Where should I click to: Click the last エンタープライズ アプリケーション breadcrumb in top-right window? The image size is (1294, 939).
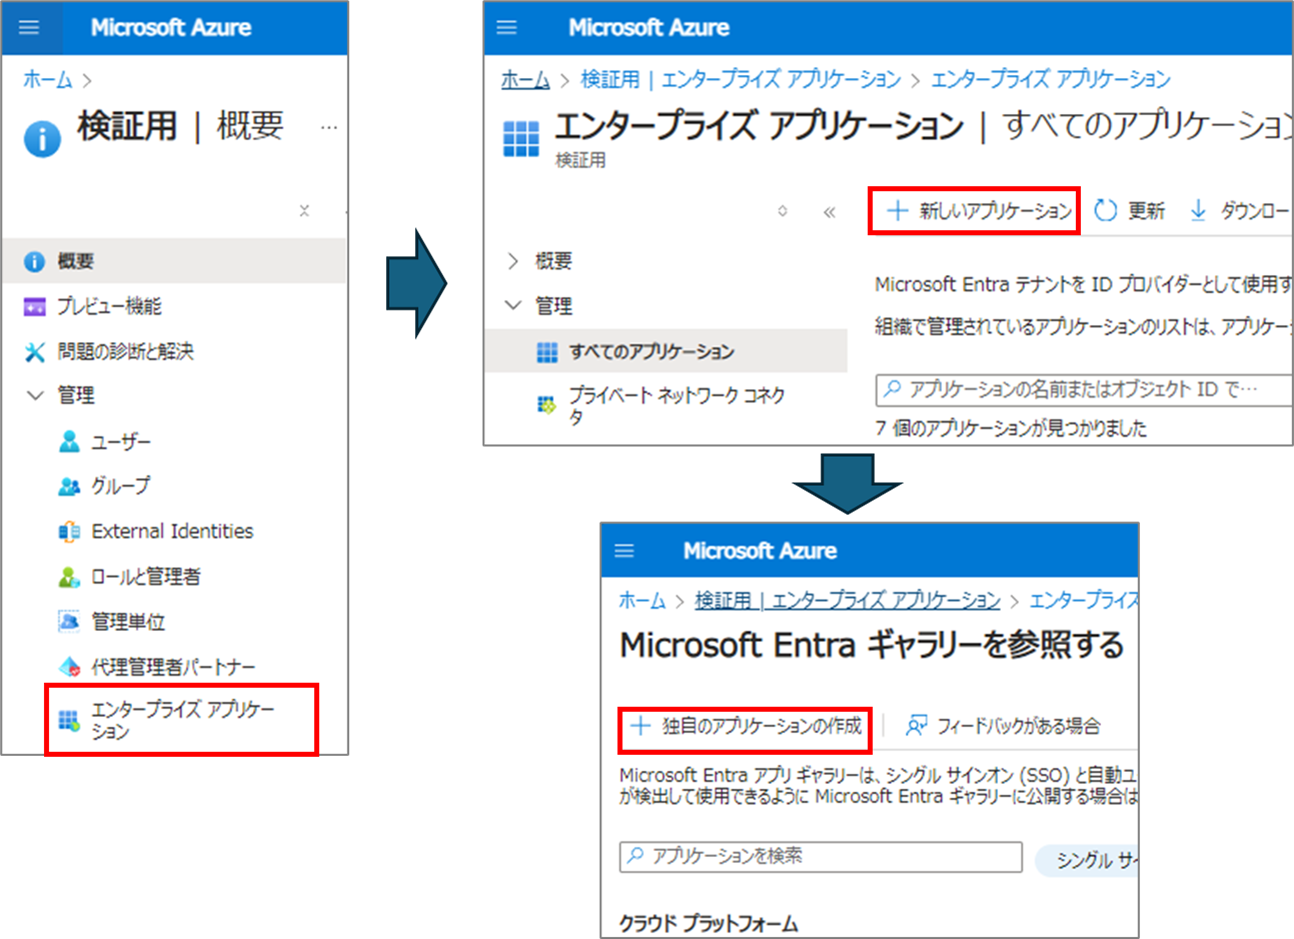pyautogui.click(x=1051, y=80)
